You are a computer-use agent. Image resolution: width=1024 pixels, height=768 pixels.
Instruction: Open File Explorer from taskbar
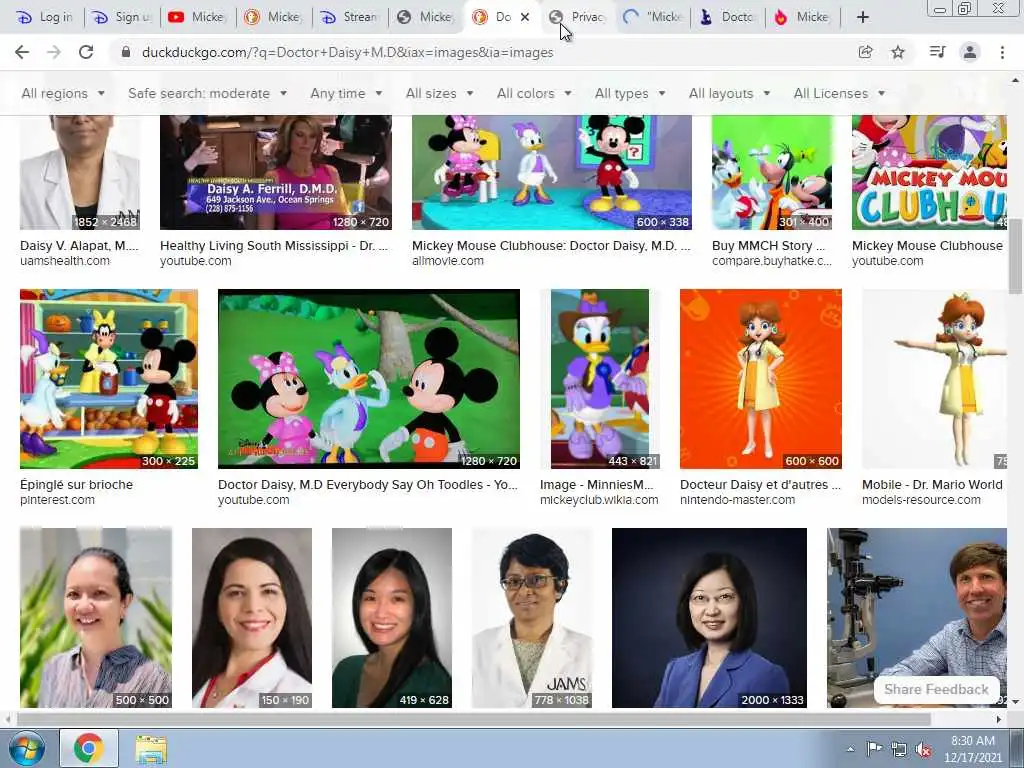152,749
